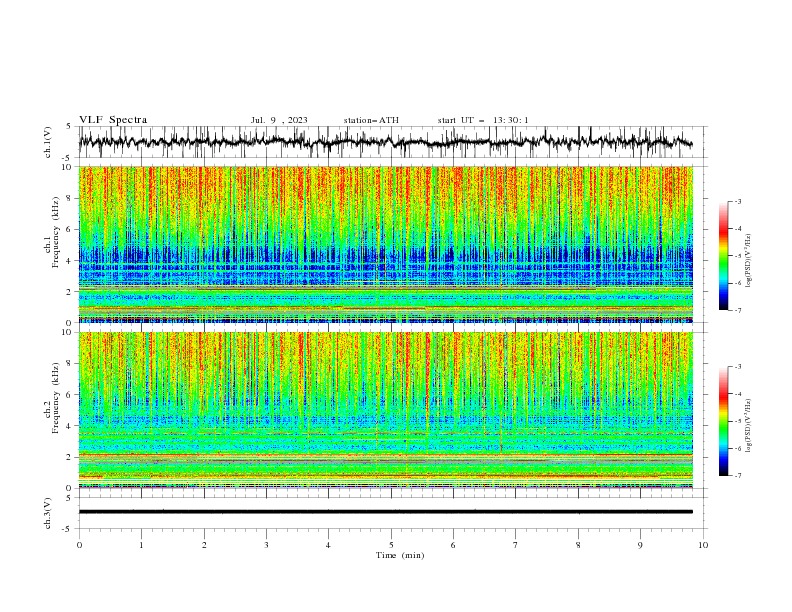The width and height of the screenshot is (792, 612).
Task: Click the "-7" tick on the upper colorbar
Action: pyautogui.click(x=737, y=310)
